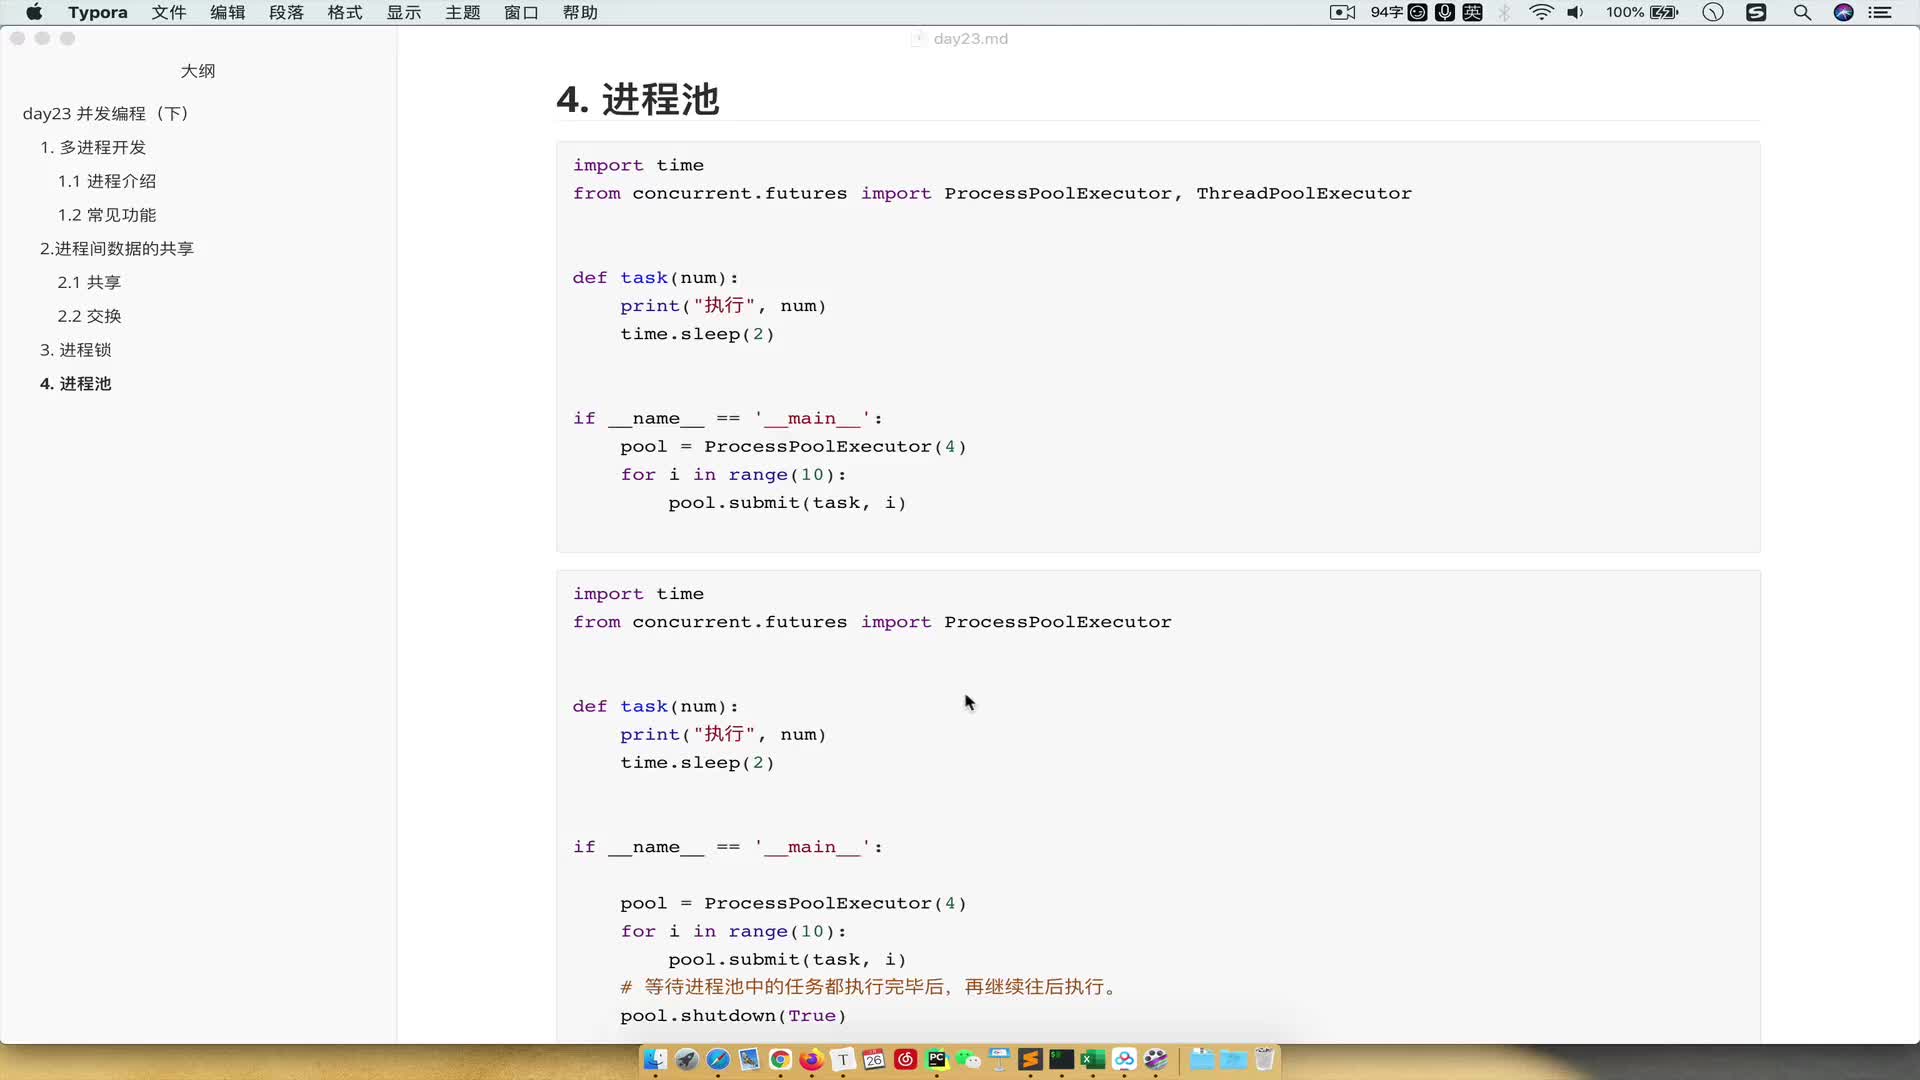
Task: Click the 英 input language icon
Action: coord(1472,12)
